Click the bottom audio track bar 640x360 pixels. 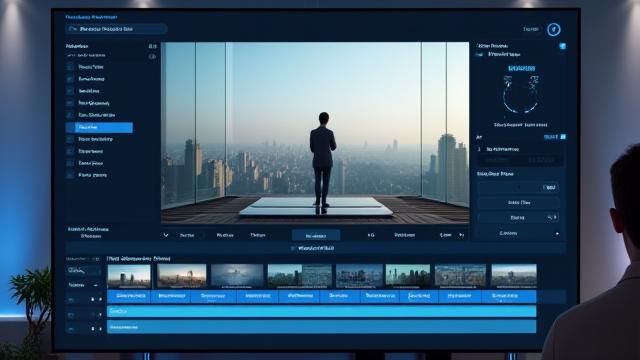322,327
